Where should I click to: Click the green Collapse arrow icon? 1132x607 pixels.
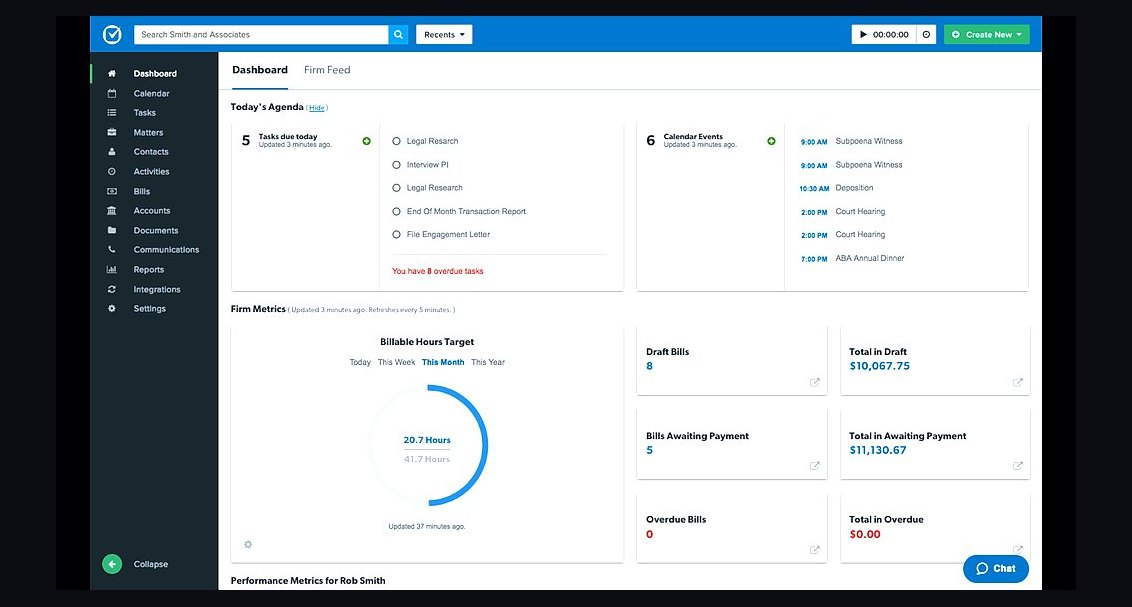tap(112, 564)
